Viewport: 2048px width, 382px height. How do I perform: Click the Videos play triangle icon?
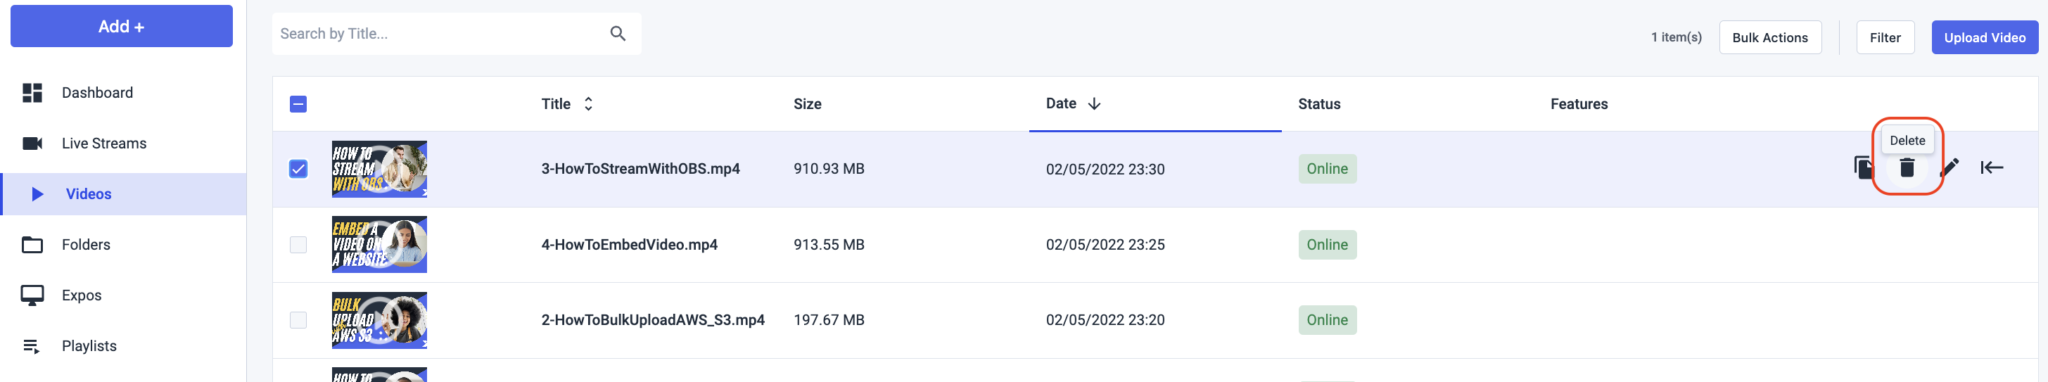(37, 194)
